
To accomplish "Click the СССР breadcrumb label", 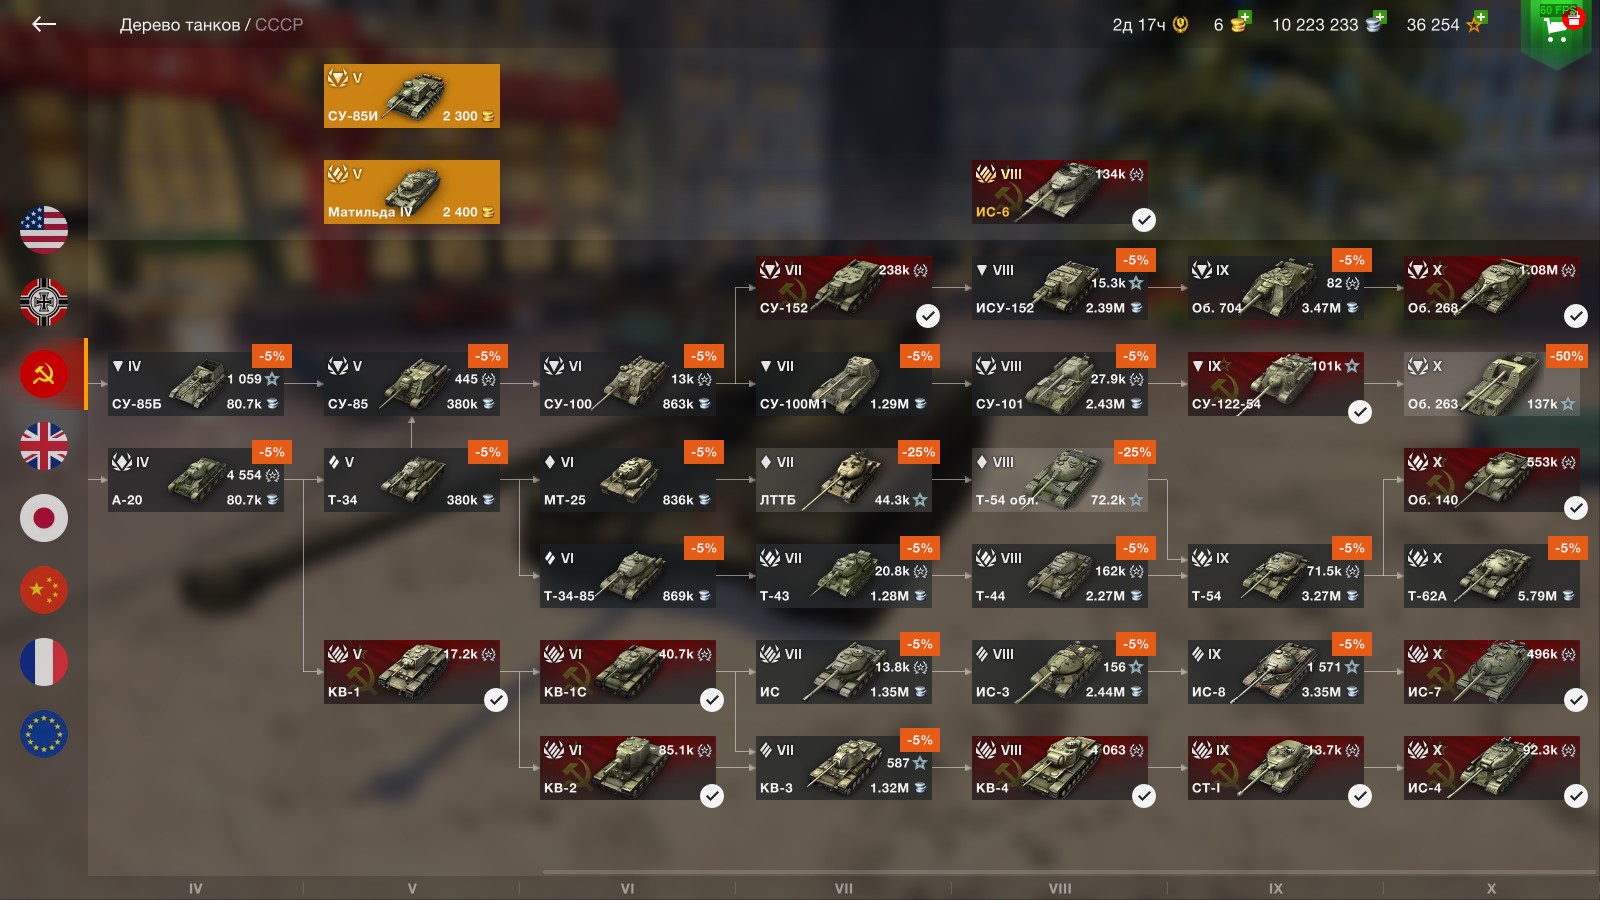I will pos(279,25).
